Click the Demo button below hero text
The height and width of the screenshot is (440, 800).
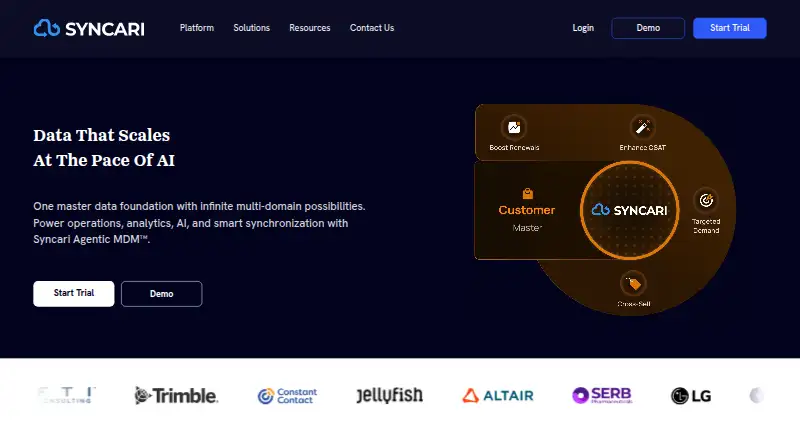point(161,294)
